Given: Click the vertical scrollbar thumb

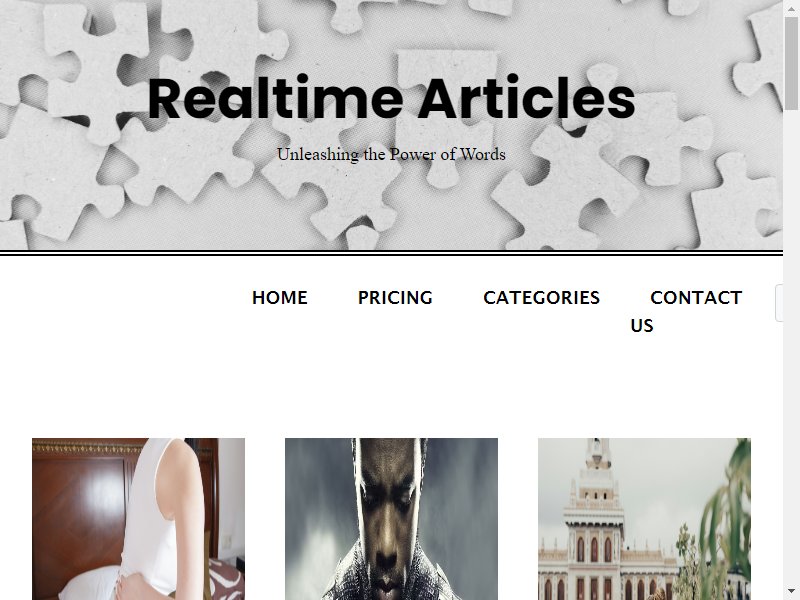Looking at the screenshot, I should coord(791,62).
